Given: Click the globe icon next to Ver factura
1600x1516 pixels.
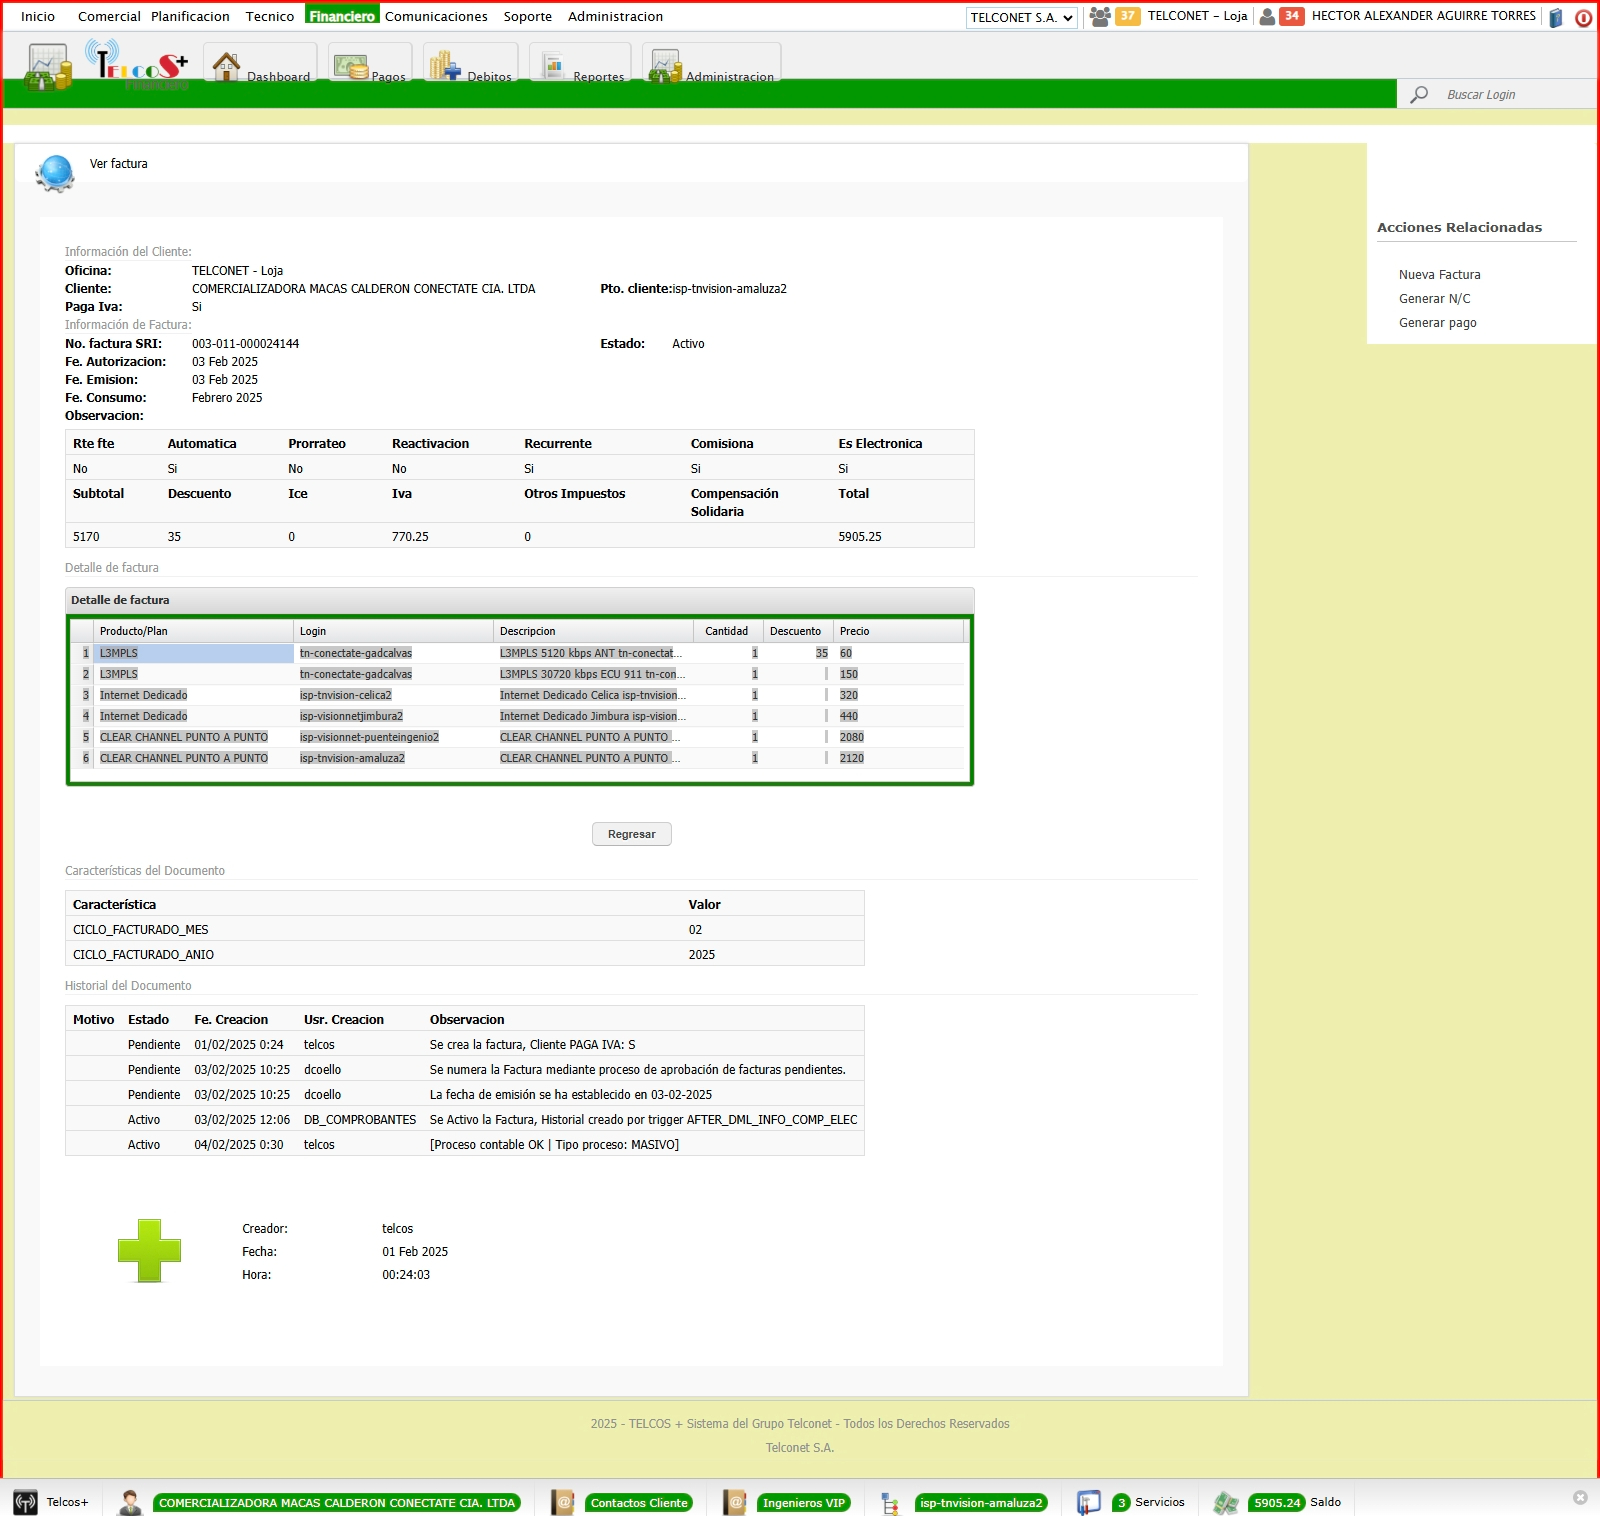Looking at the screenshot, I should click(55, 173).
